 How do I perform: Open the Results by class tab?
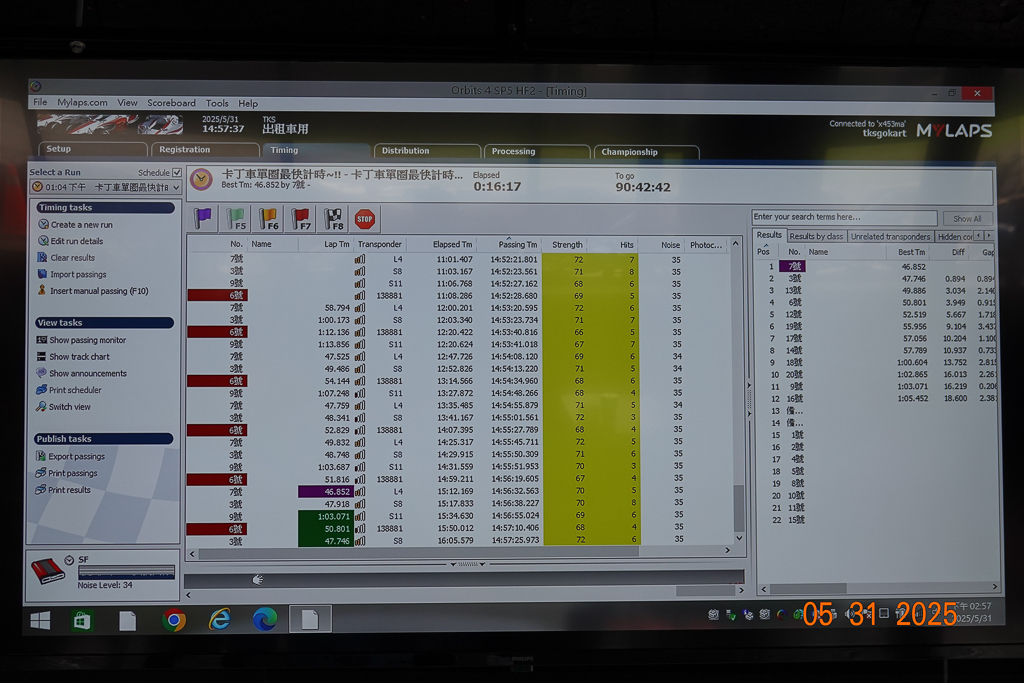[816, 236]
